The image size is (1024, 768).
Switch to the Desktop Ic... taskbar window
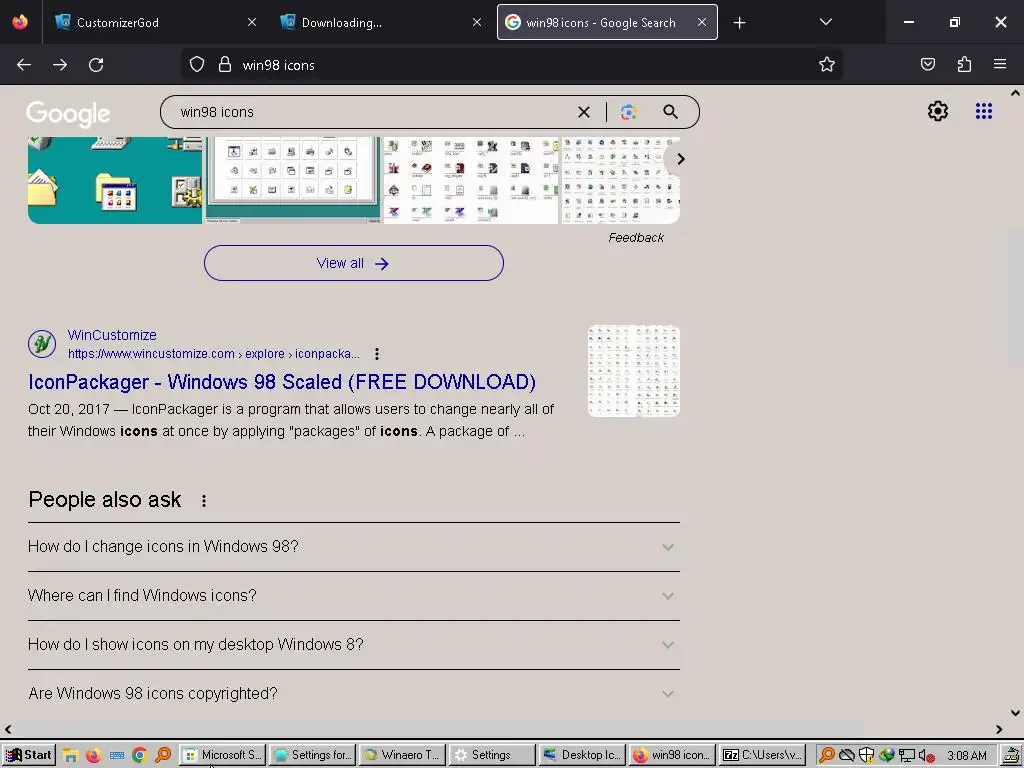click(x=583, y=756)
